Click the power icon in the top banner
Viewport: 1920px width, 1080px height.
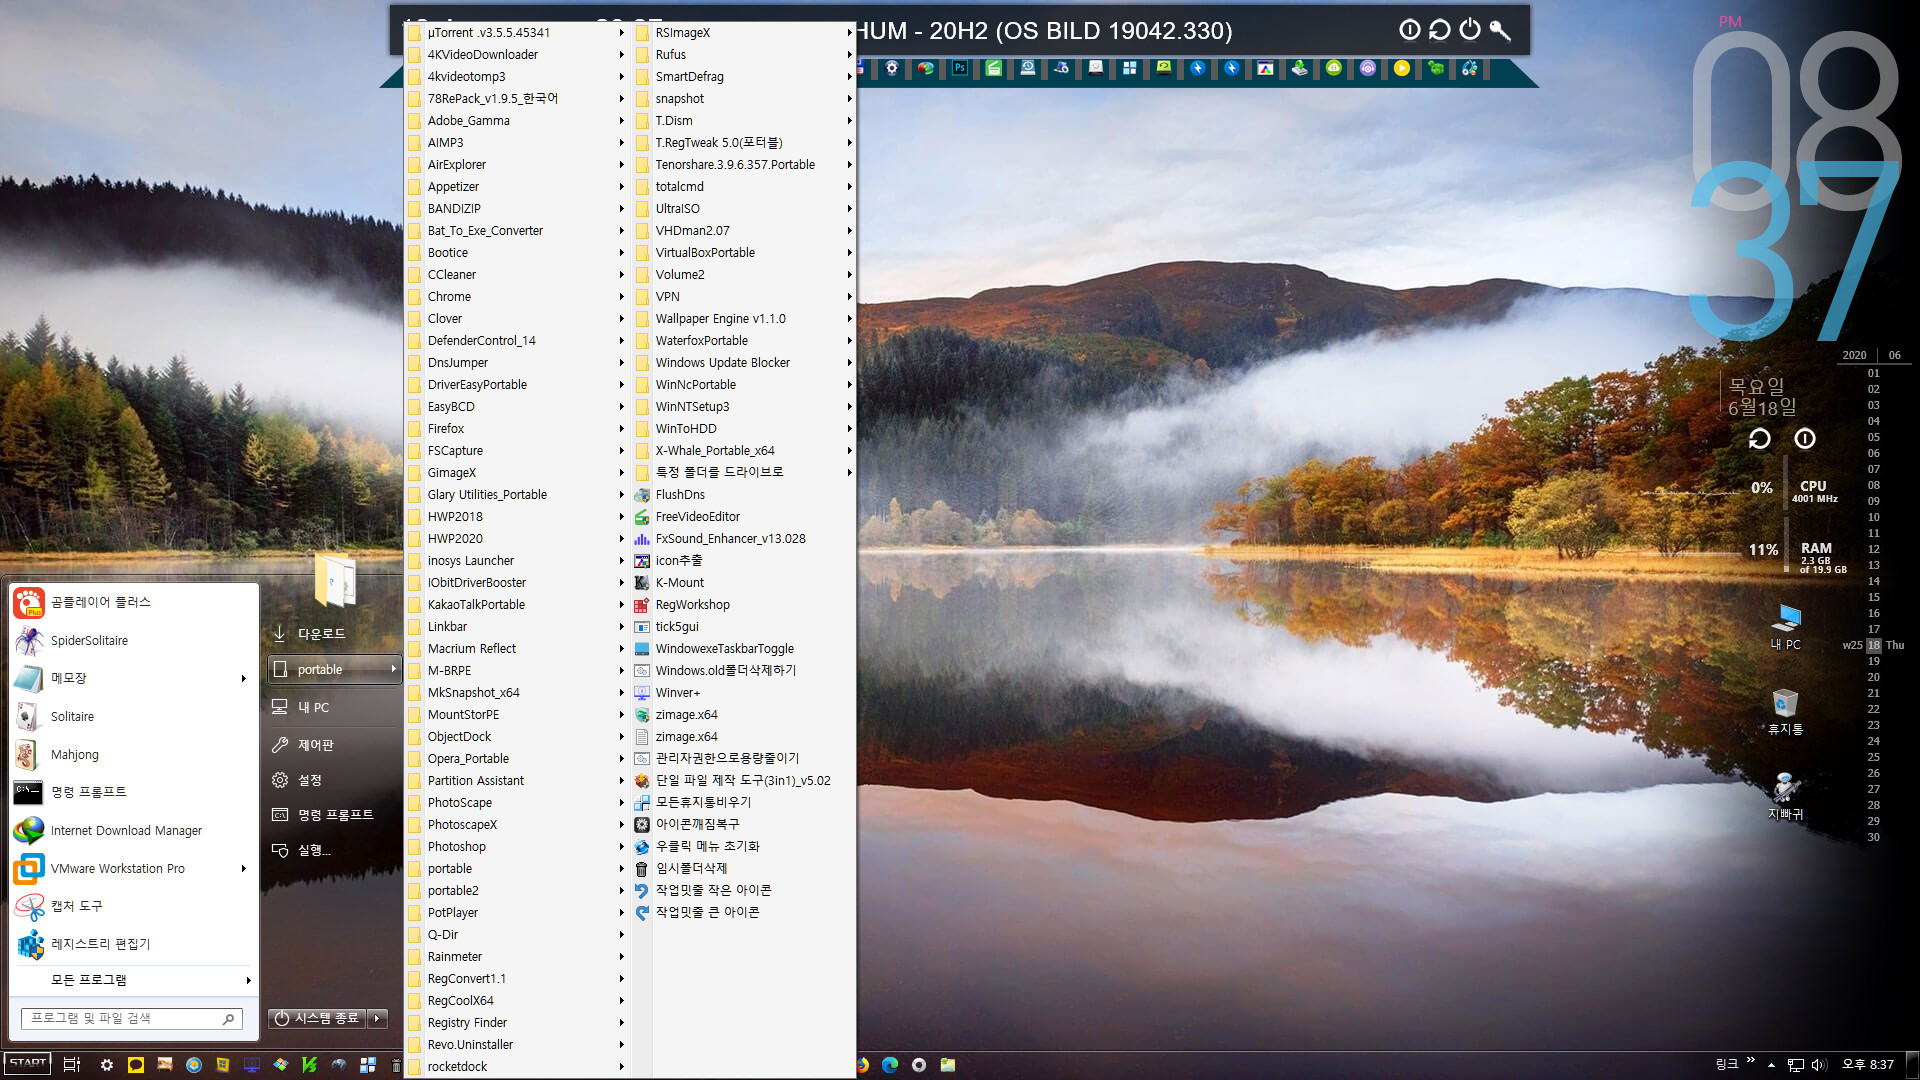(x=1470, y=30)
